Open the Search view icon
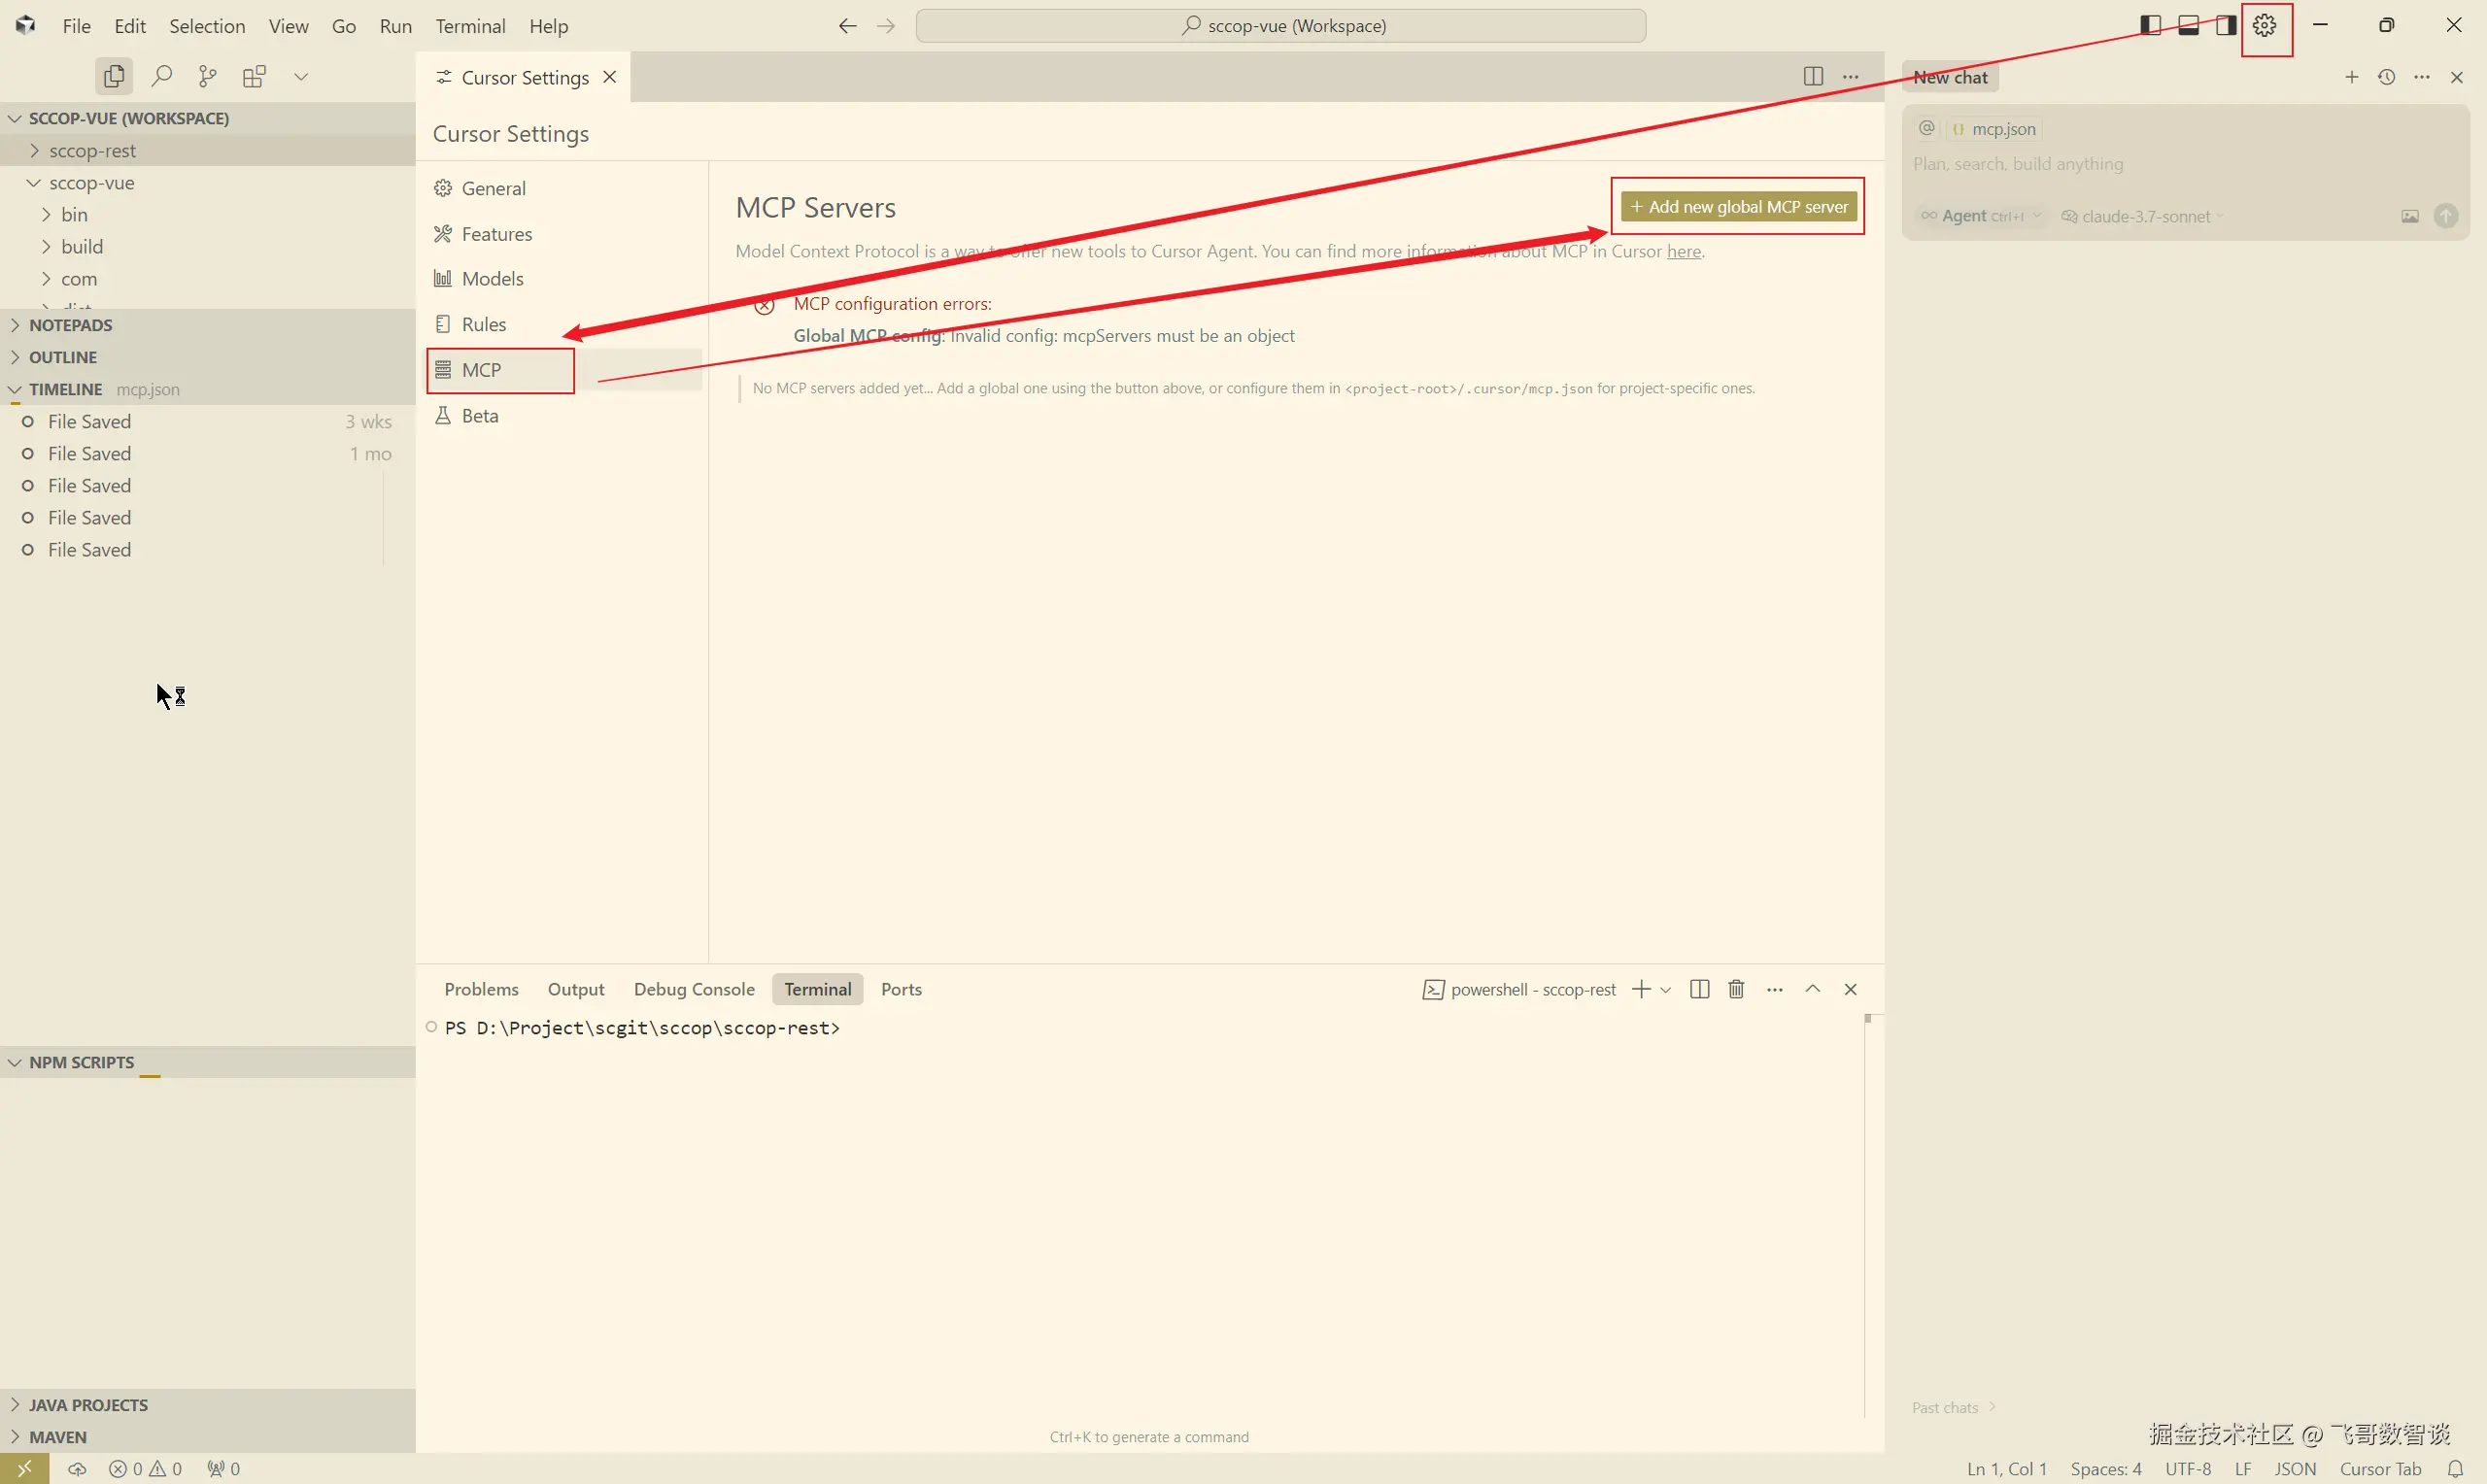This screenshot has width=2487, height=1484. coord(161,76)
